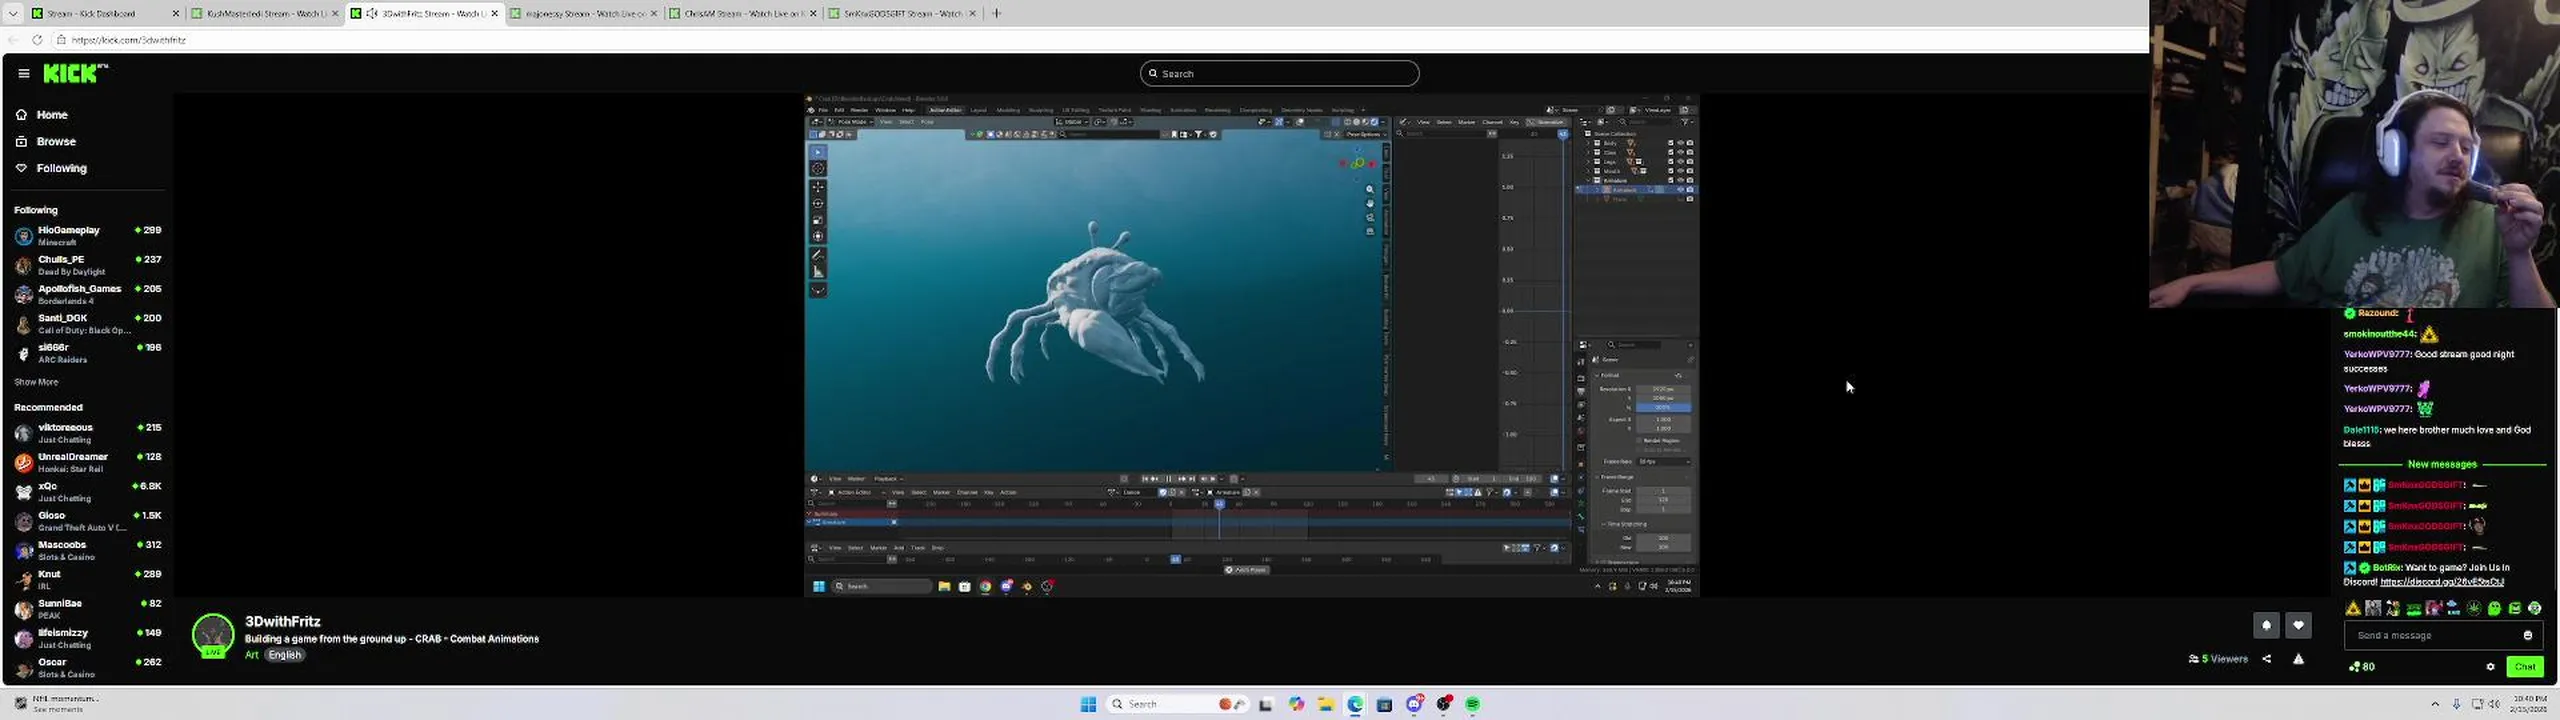Click the viewport pan hand gizmo
The image size is (2560, 720).
tap(1370, 203)
